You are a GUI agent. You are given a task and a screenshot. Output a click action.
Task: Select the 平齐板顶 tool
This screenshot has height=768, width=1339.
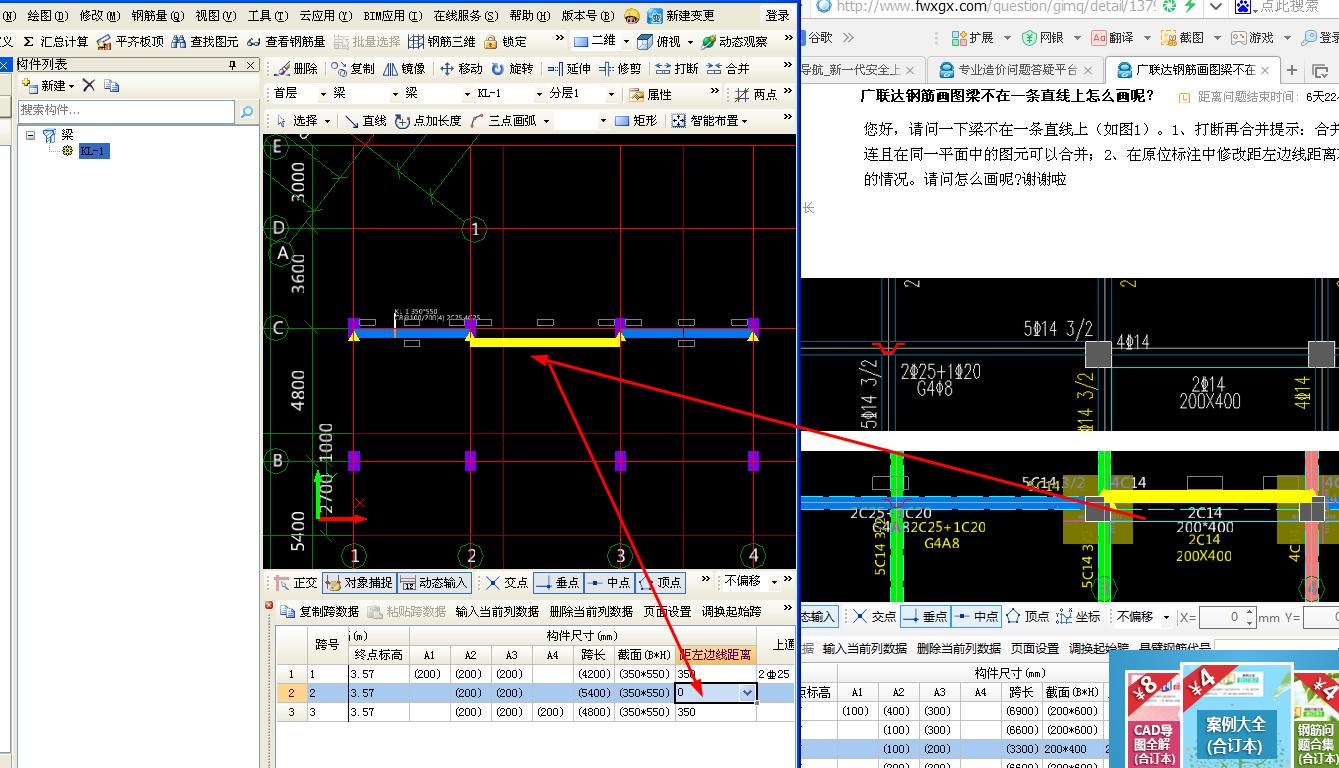click(129, 42)
